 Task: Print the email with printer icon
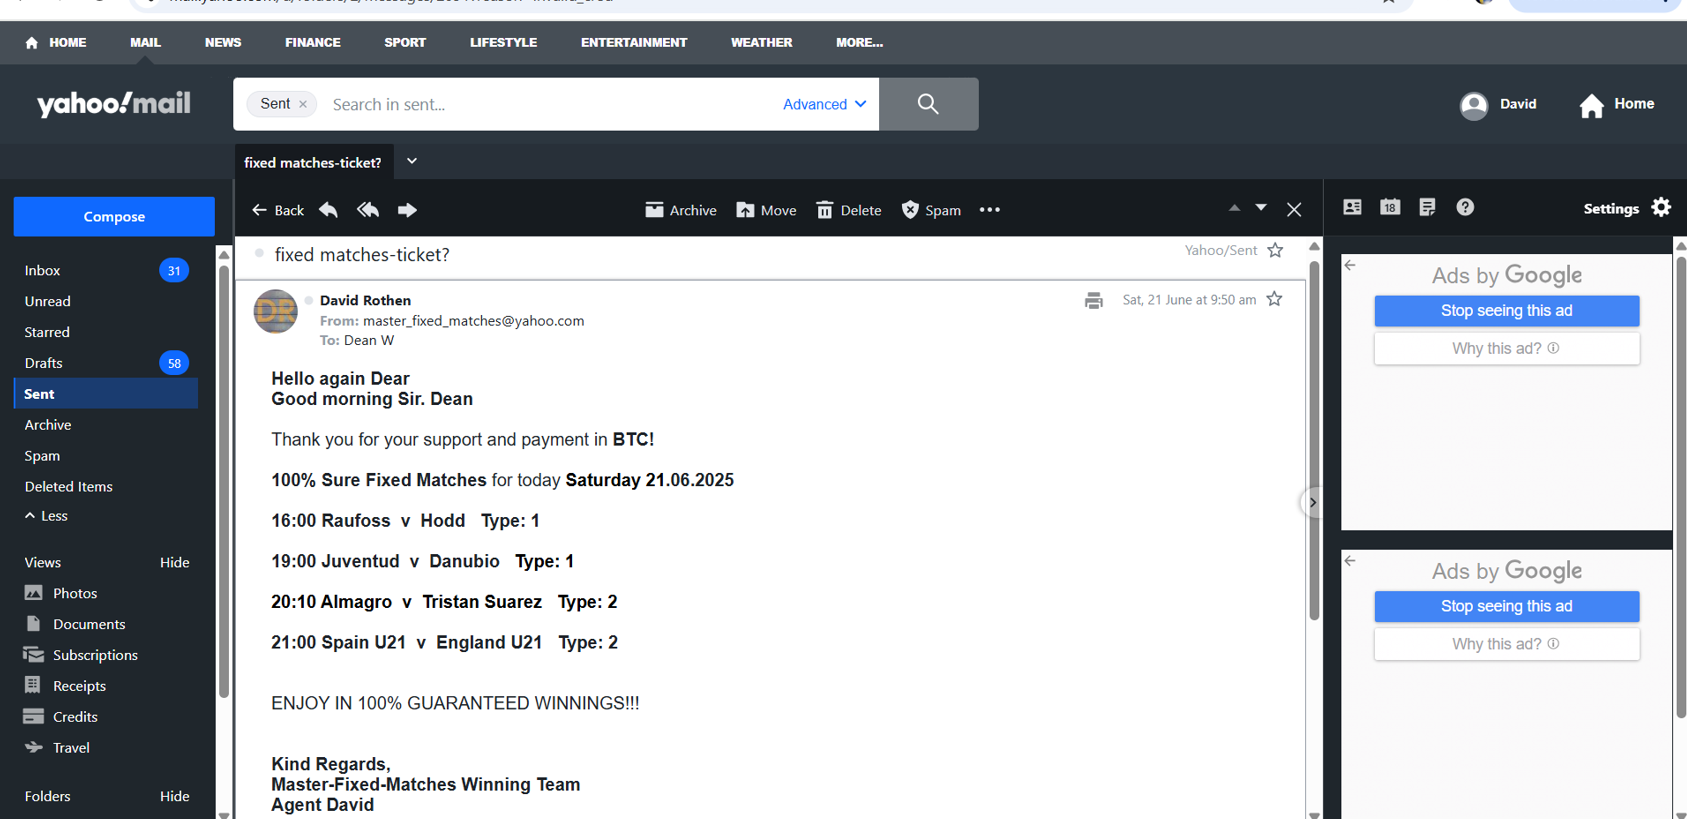(1094, 300)
